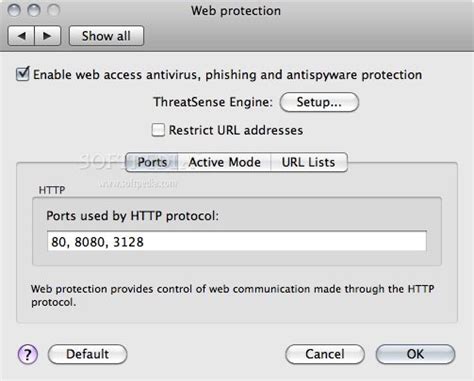This screenshot has height=381, width=474.
Task: Disable web access antivirus protection checkbox
Action: point(23,74)
